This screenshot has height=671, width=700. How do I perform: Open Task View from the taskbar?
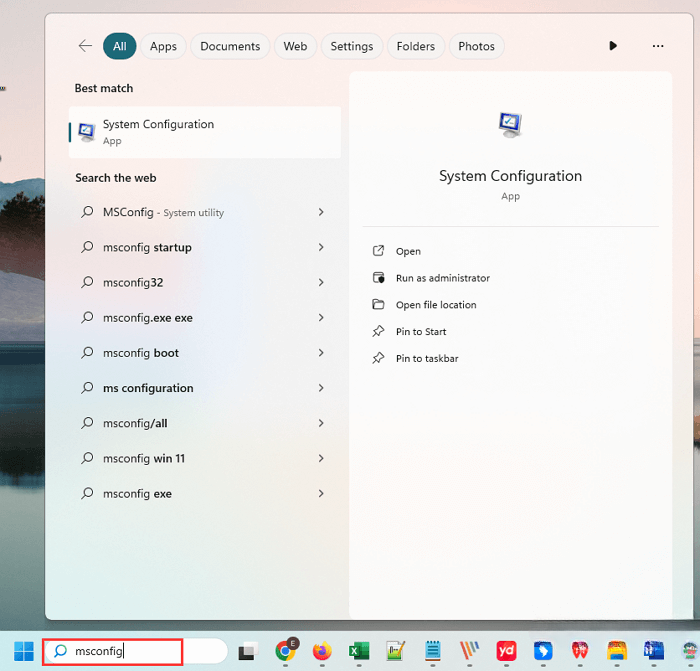coord(248,651)
